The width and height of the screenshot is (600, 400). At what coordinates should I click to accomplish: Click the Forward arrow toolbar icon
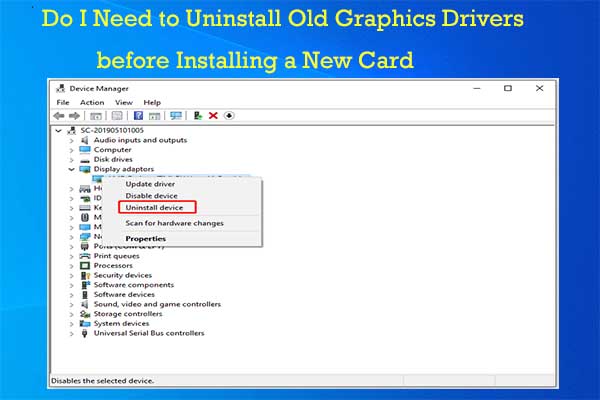click(73, 115)
